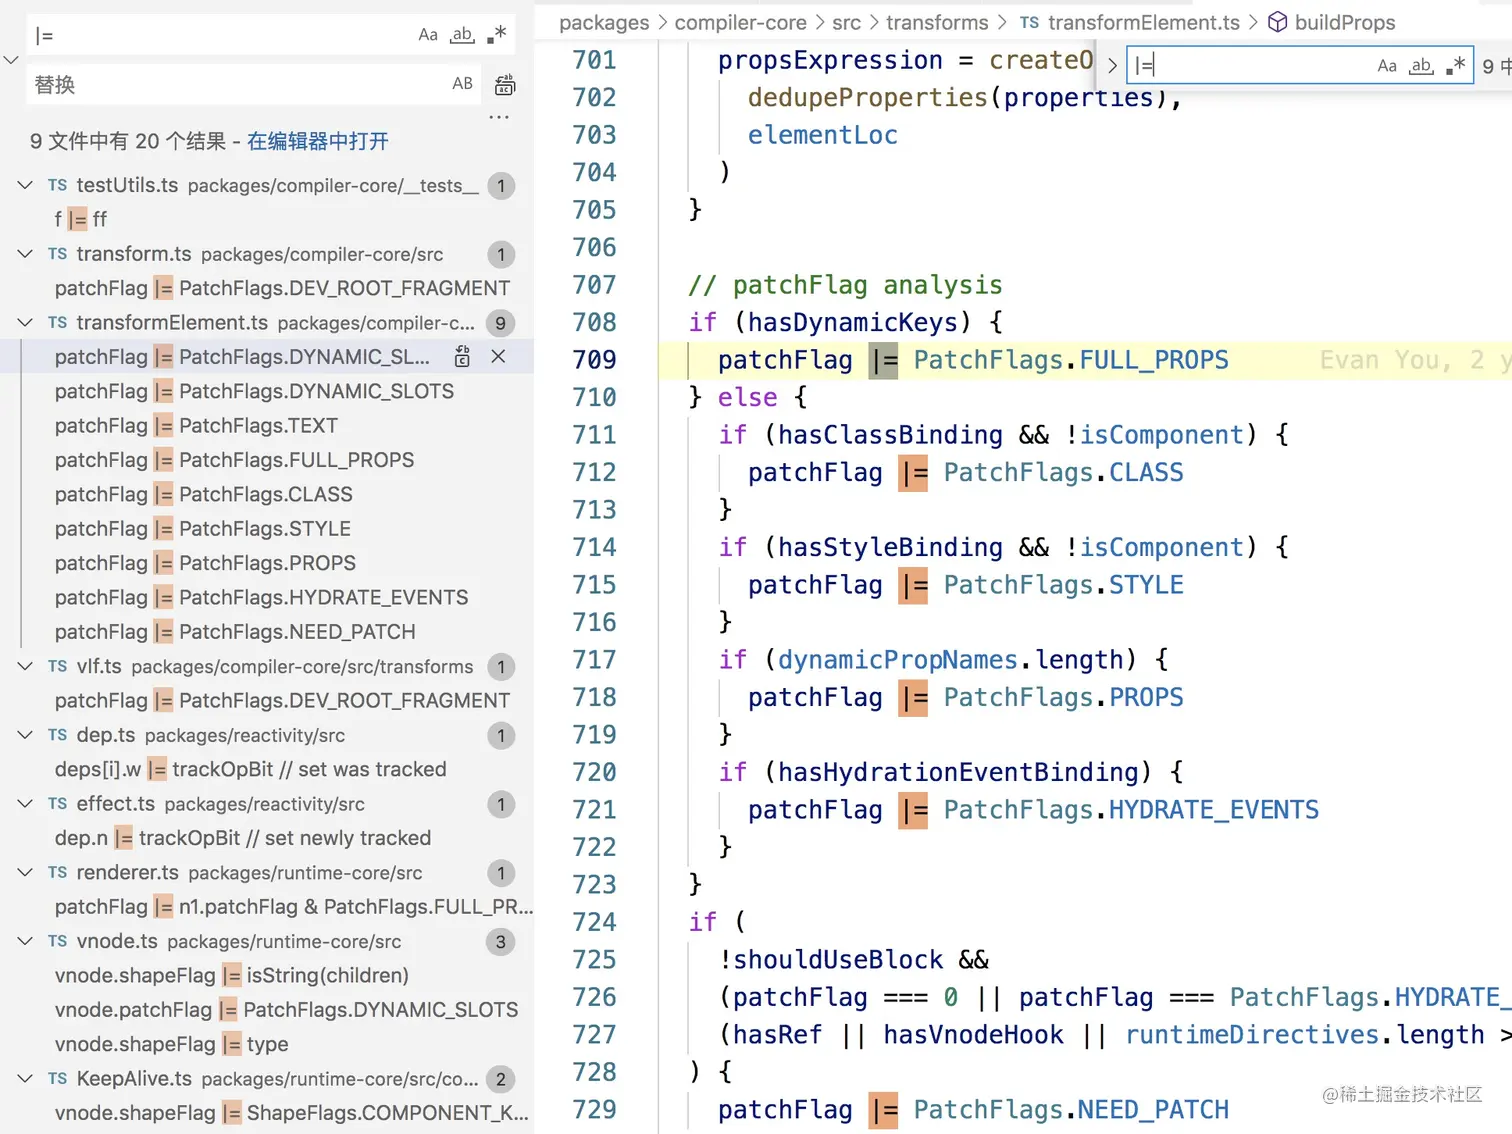Image resolution: width=1512 pixels, height=1134 pixels.
Task: Click vnode.ts result count badge 3
Action: click(501, 942)
